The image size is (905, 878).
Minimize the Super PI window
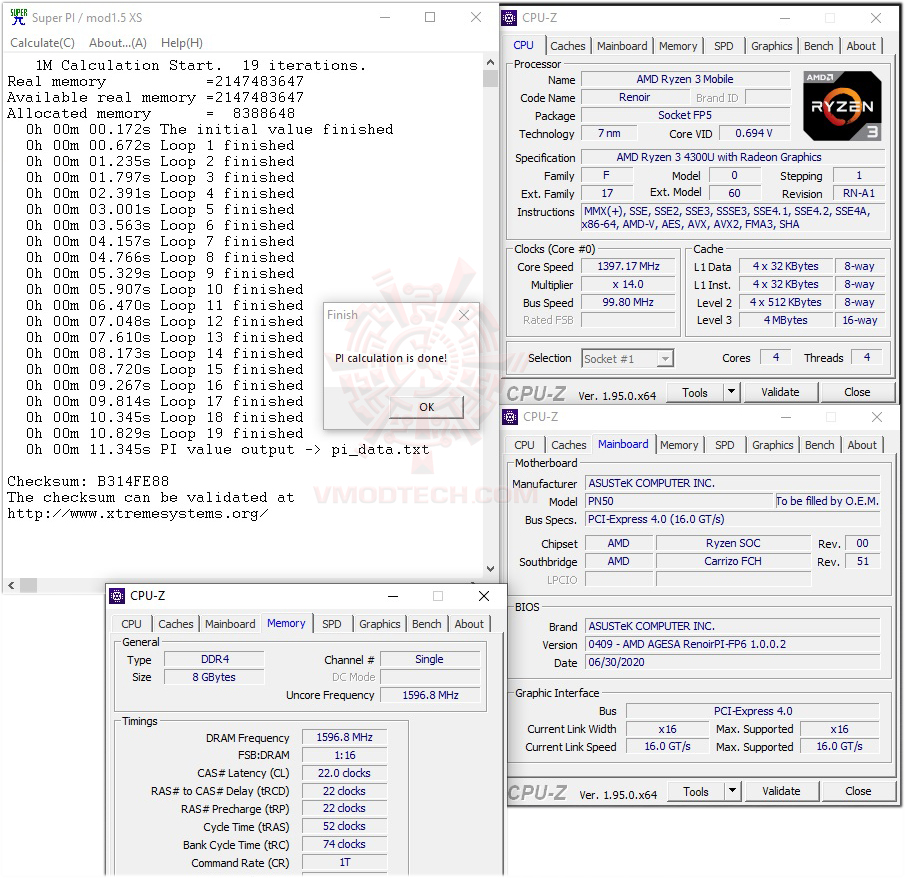tap(385, 17)
